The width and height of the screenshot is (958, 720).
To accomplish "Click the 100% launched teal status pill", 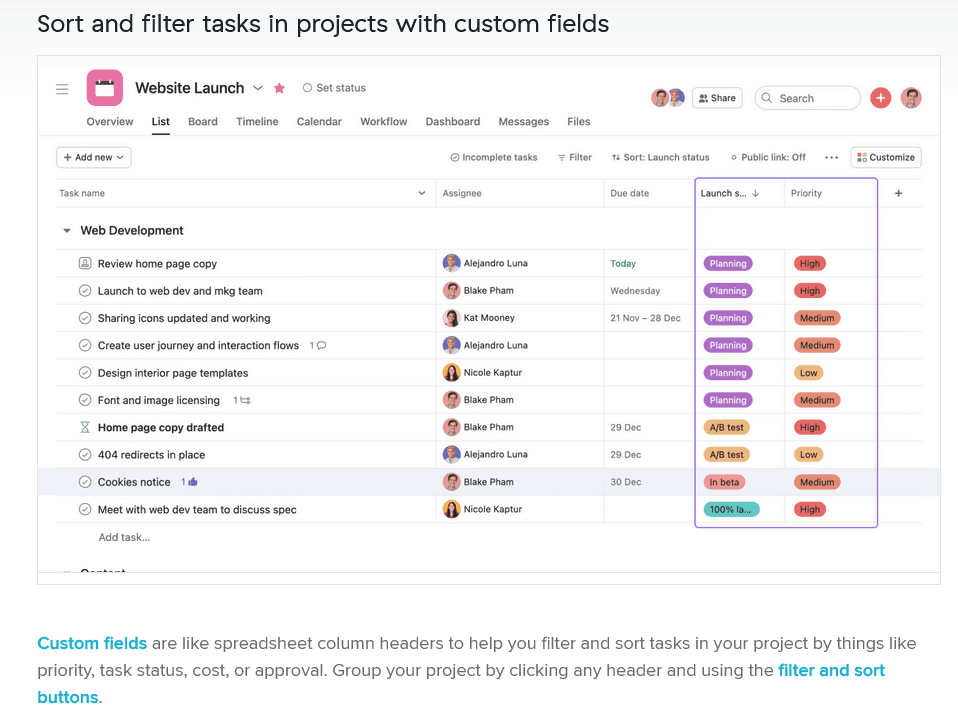I will click(x=731, y=509).
